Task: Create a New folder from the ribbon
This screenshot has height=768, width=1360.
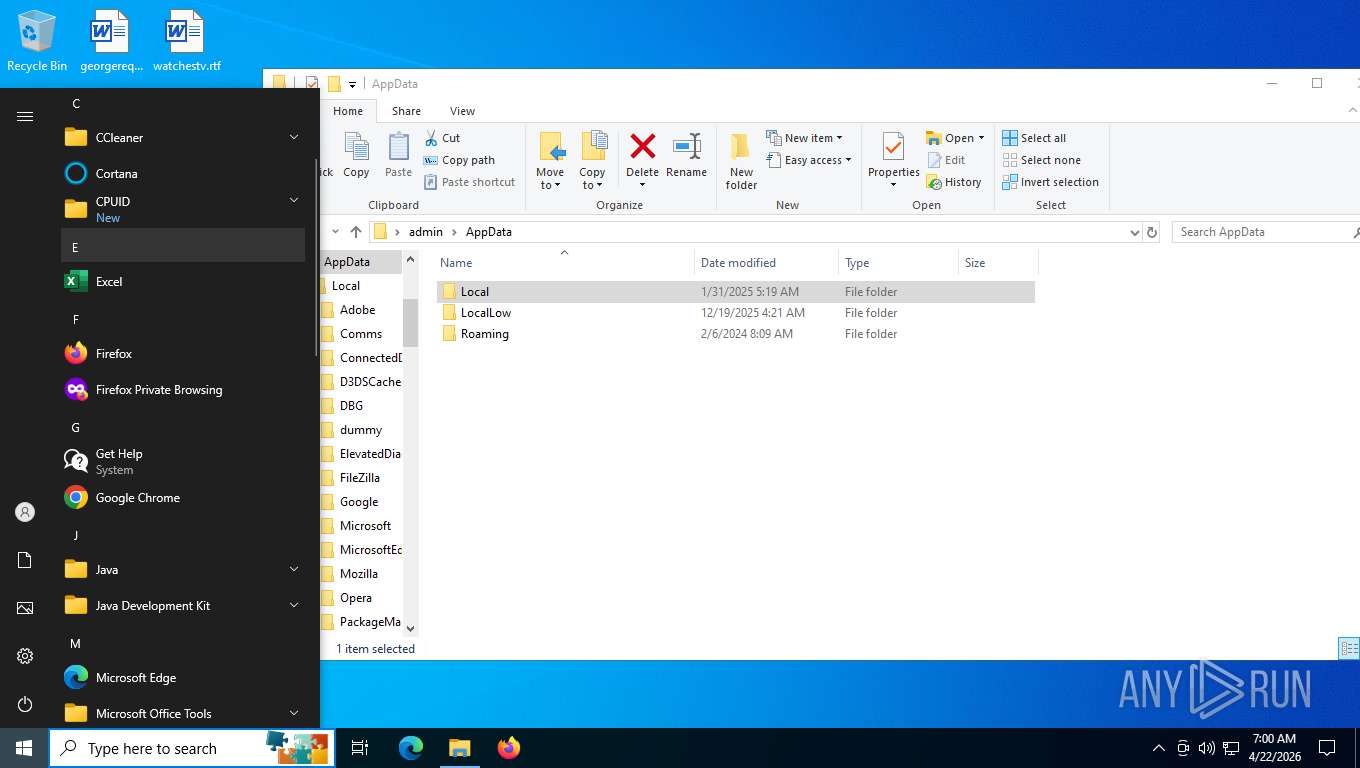Action: 741,160
